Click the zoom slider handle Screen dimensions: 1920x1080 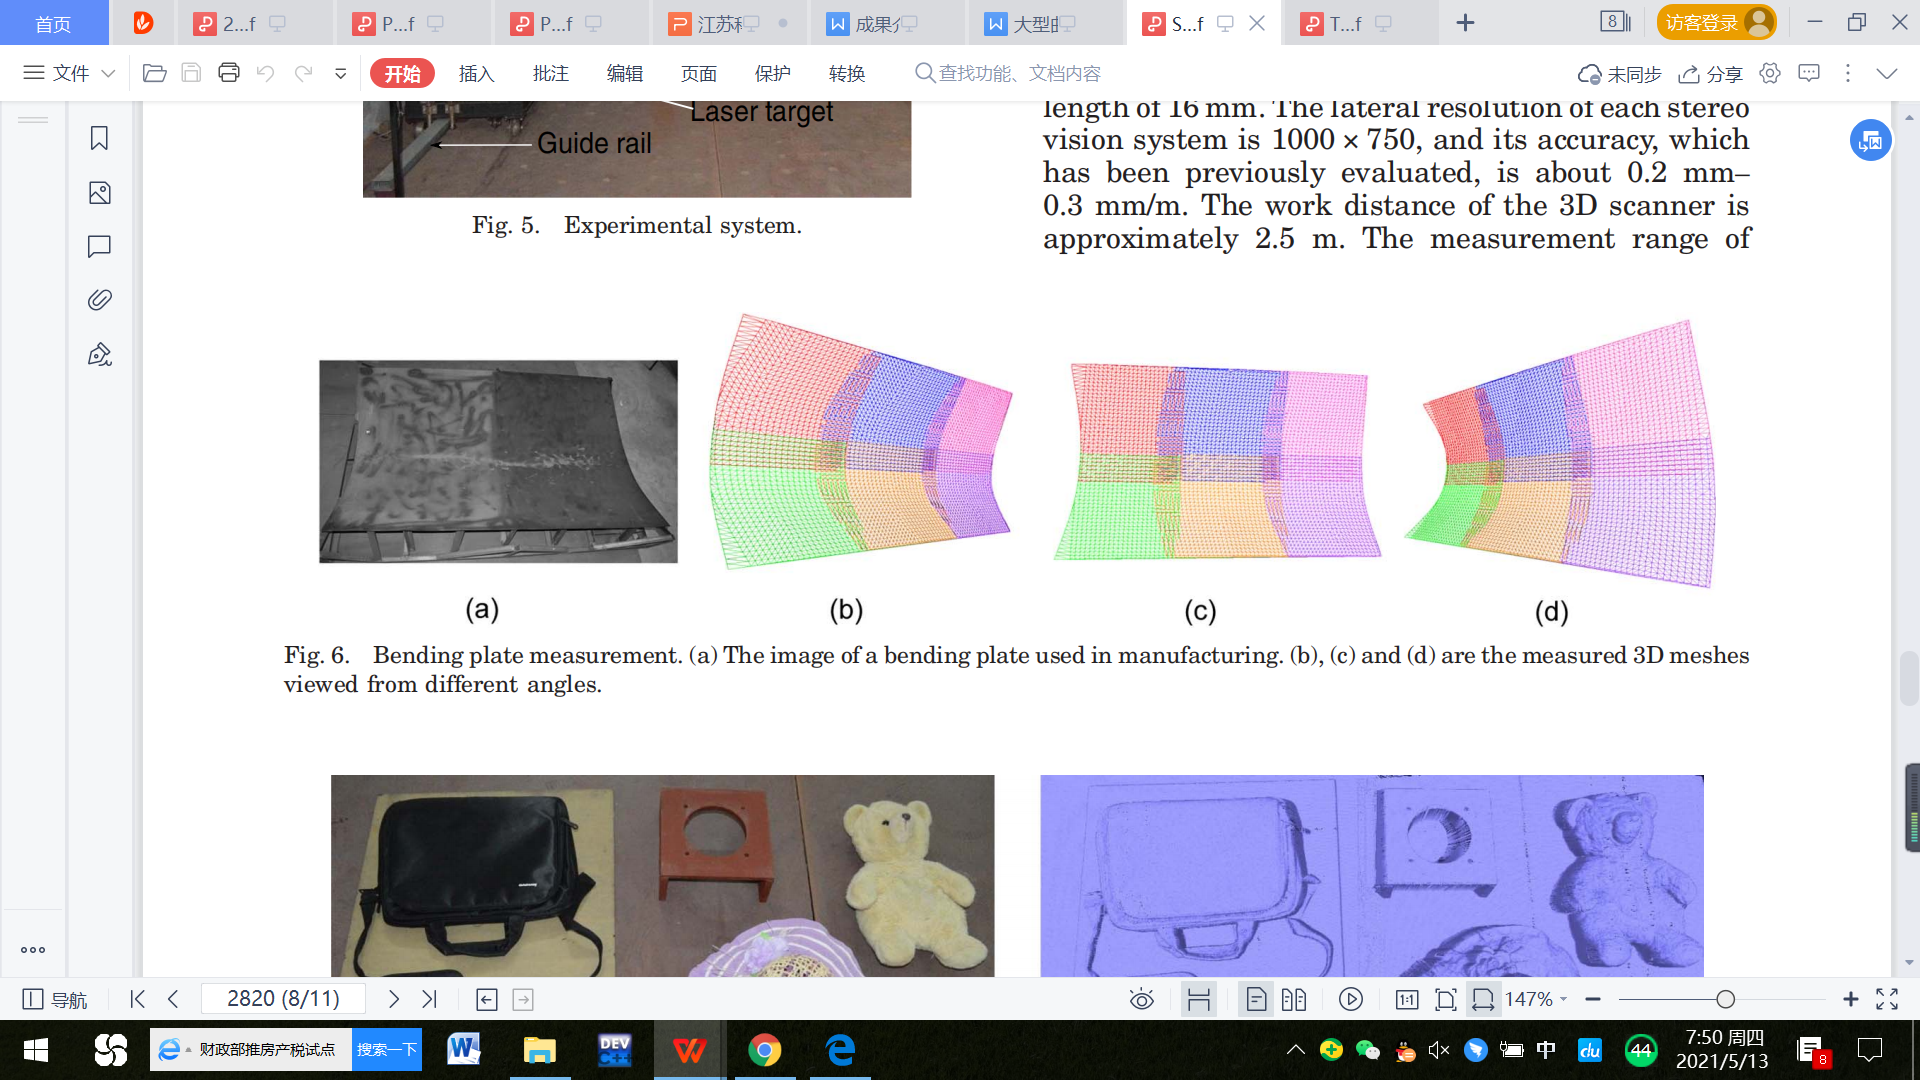pos(1725,999)
